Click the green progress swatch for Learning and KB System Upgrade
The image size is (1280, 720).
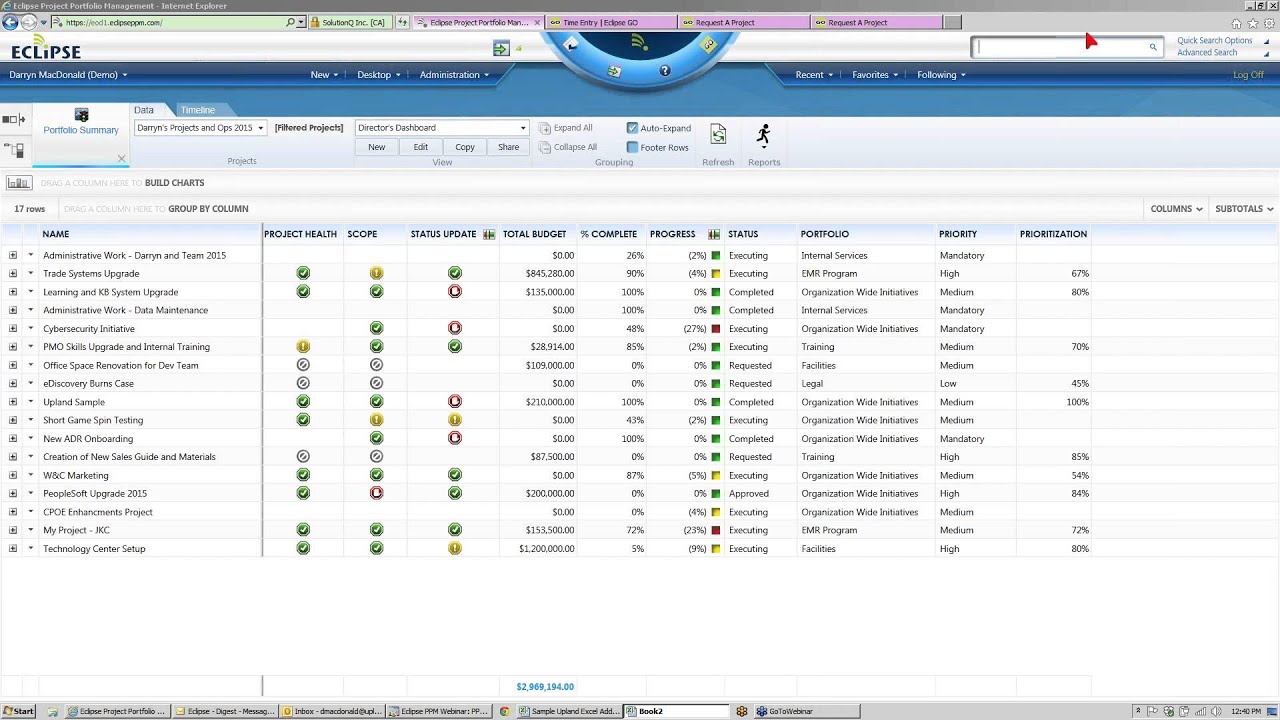pos(715,292)
